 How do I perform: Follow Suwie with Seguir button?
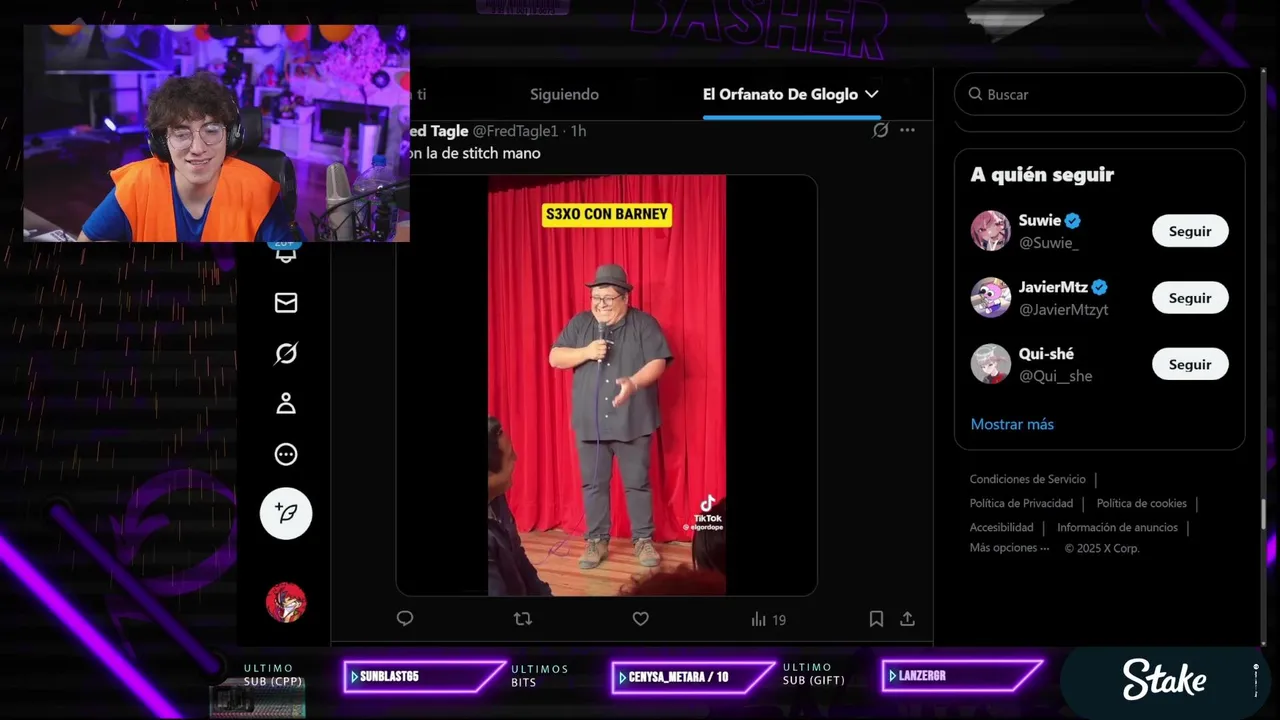click(x=1190, y=231)
